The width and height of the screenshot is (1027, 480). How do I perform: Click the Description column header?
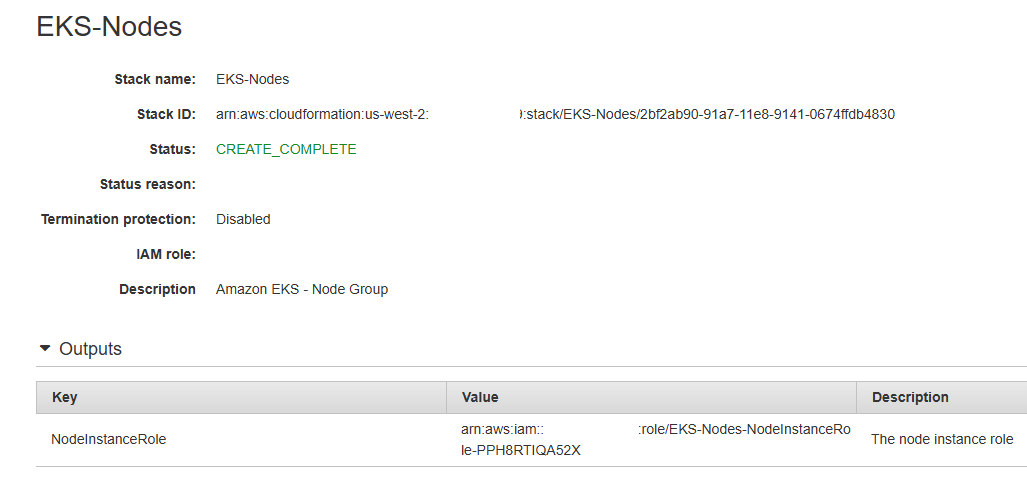tap(910, 397)
